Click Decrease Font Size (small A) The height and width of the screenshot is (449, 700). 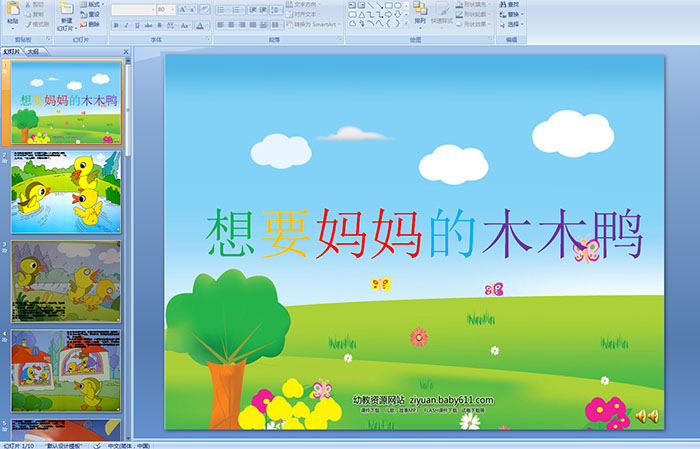pyautogui.click(x=192, y=9)
